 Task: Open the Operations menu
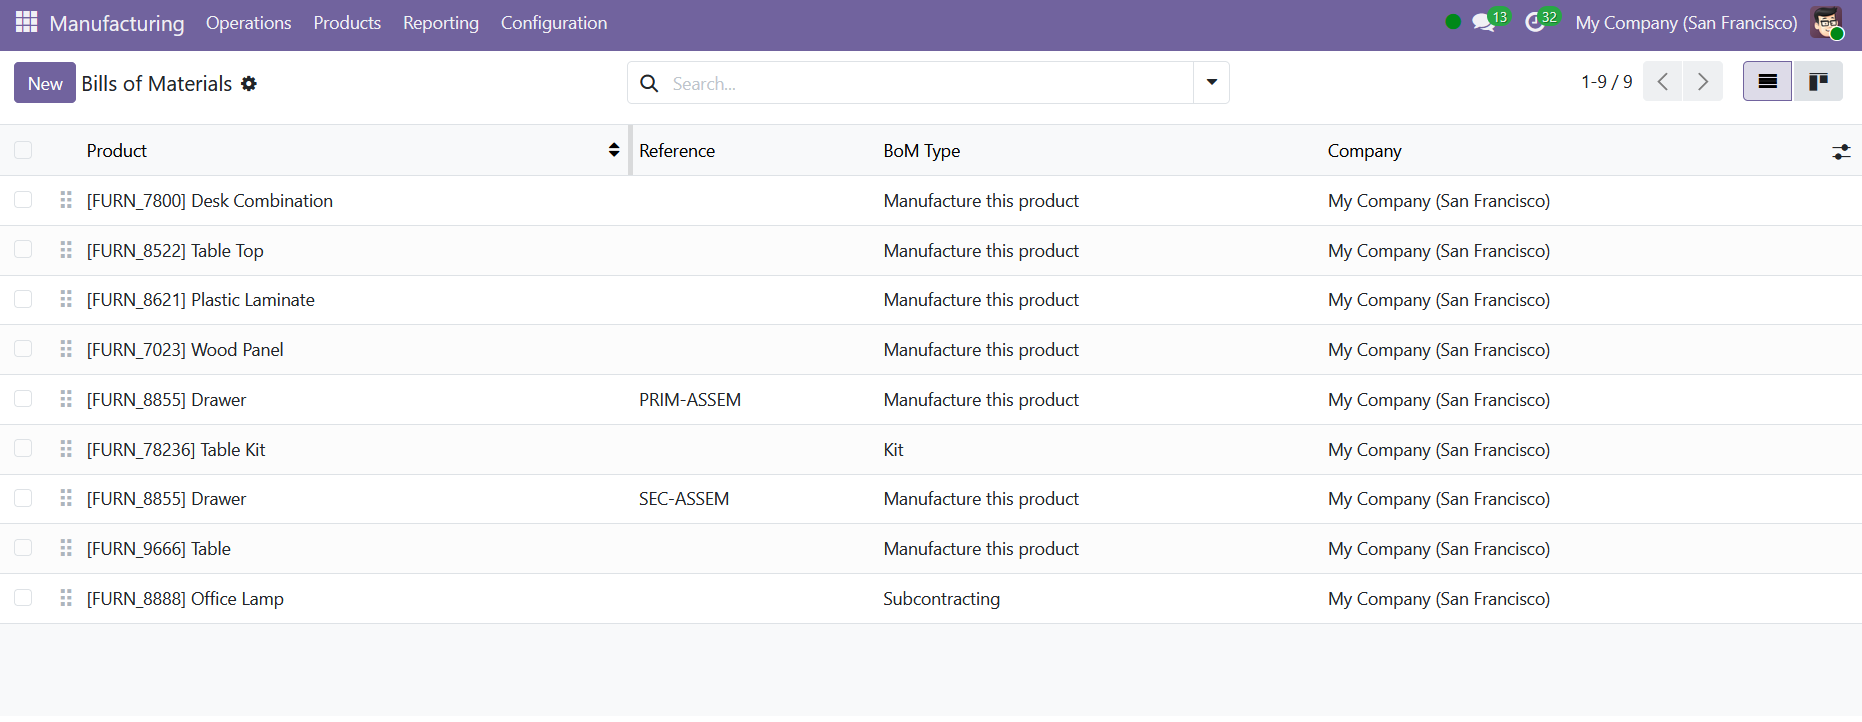click(x=248, y=23)
